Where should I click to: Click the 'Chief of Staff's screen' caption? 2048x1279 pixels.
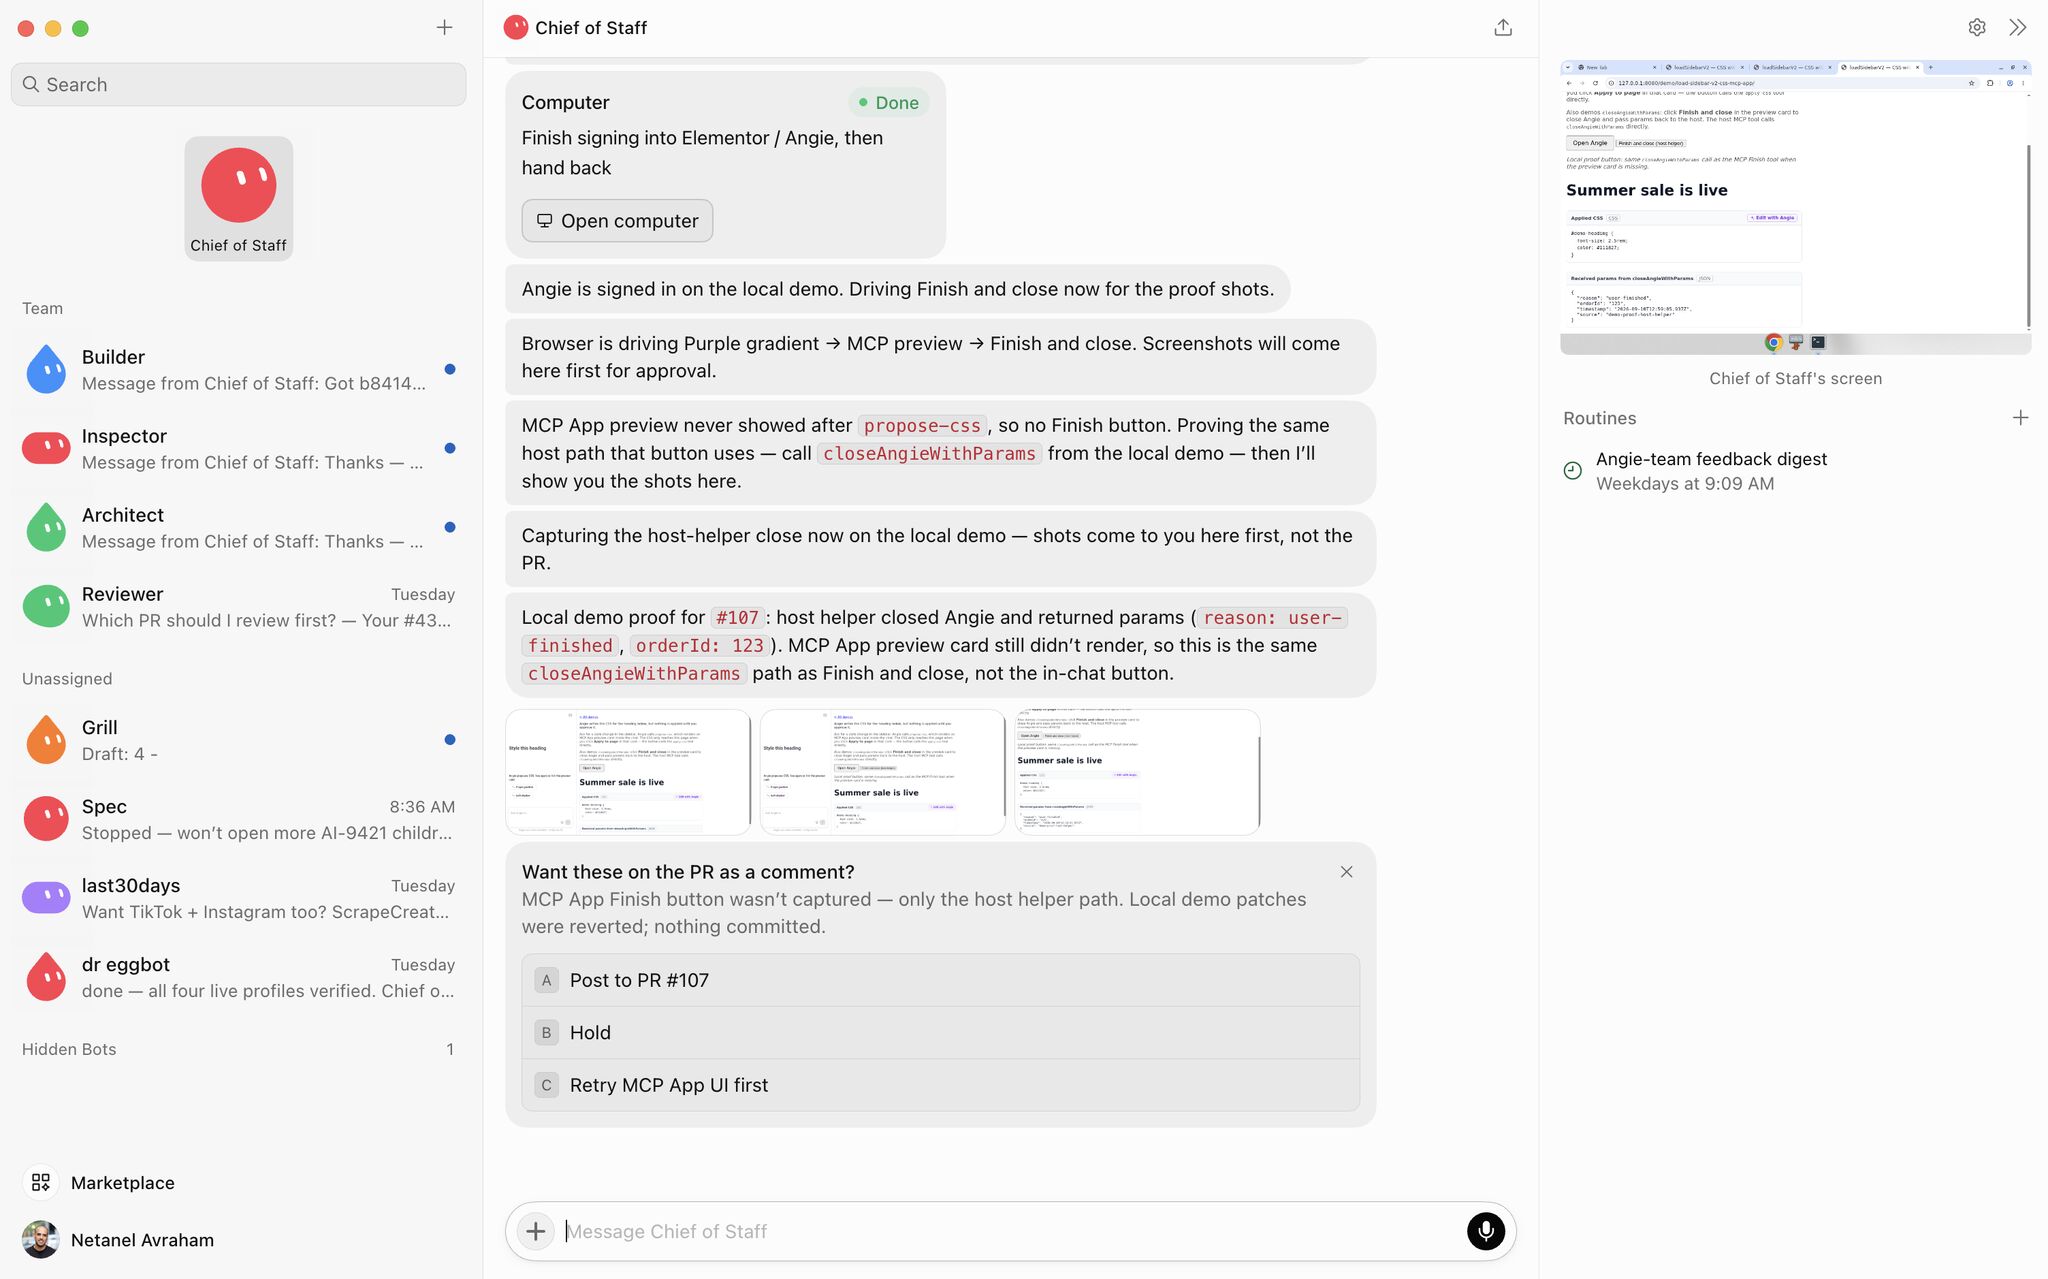1795,379
